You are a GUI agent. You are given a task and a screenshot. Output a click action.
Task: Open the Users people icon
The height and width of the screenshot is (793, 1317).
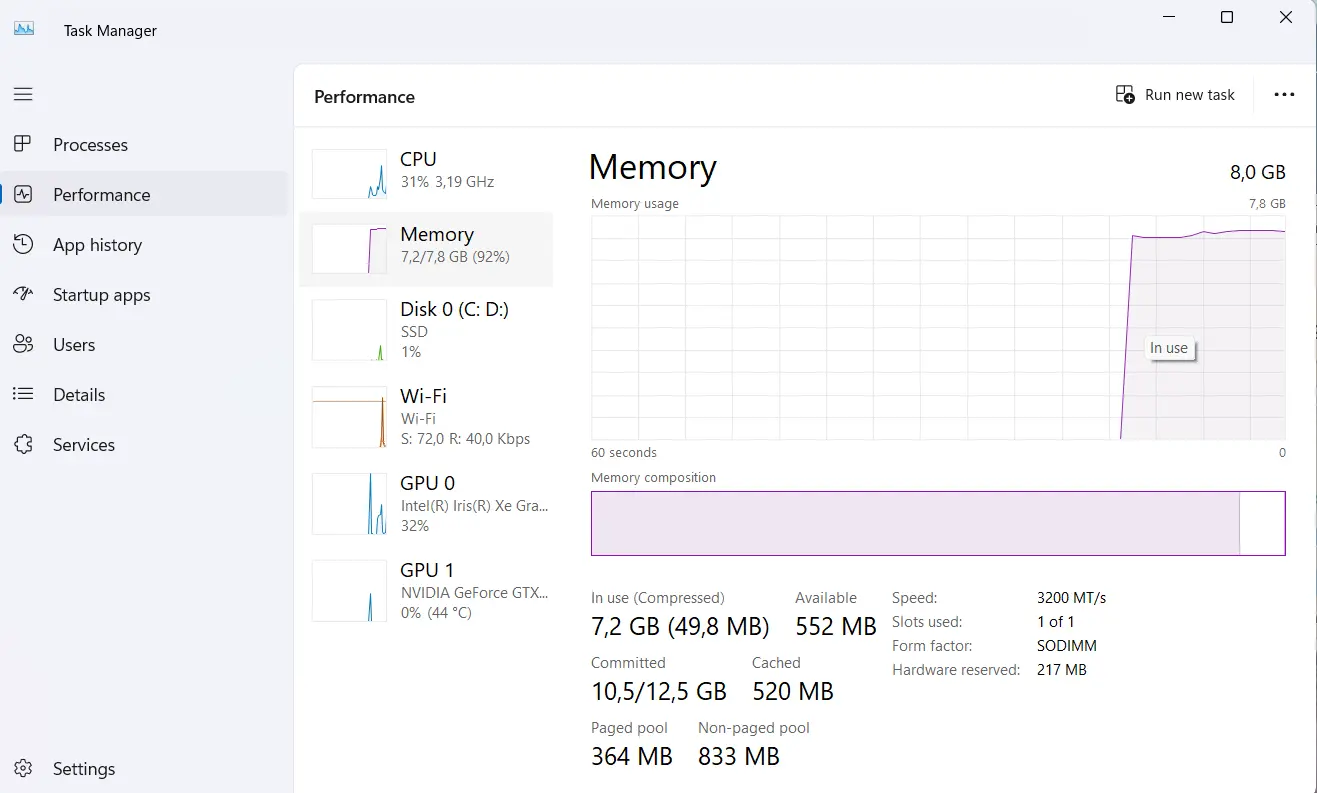point(23,344)
